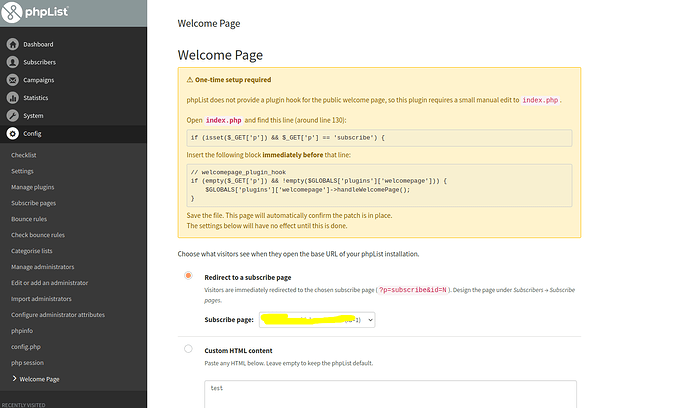Open Manage administrators page

coord(43,267)
